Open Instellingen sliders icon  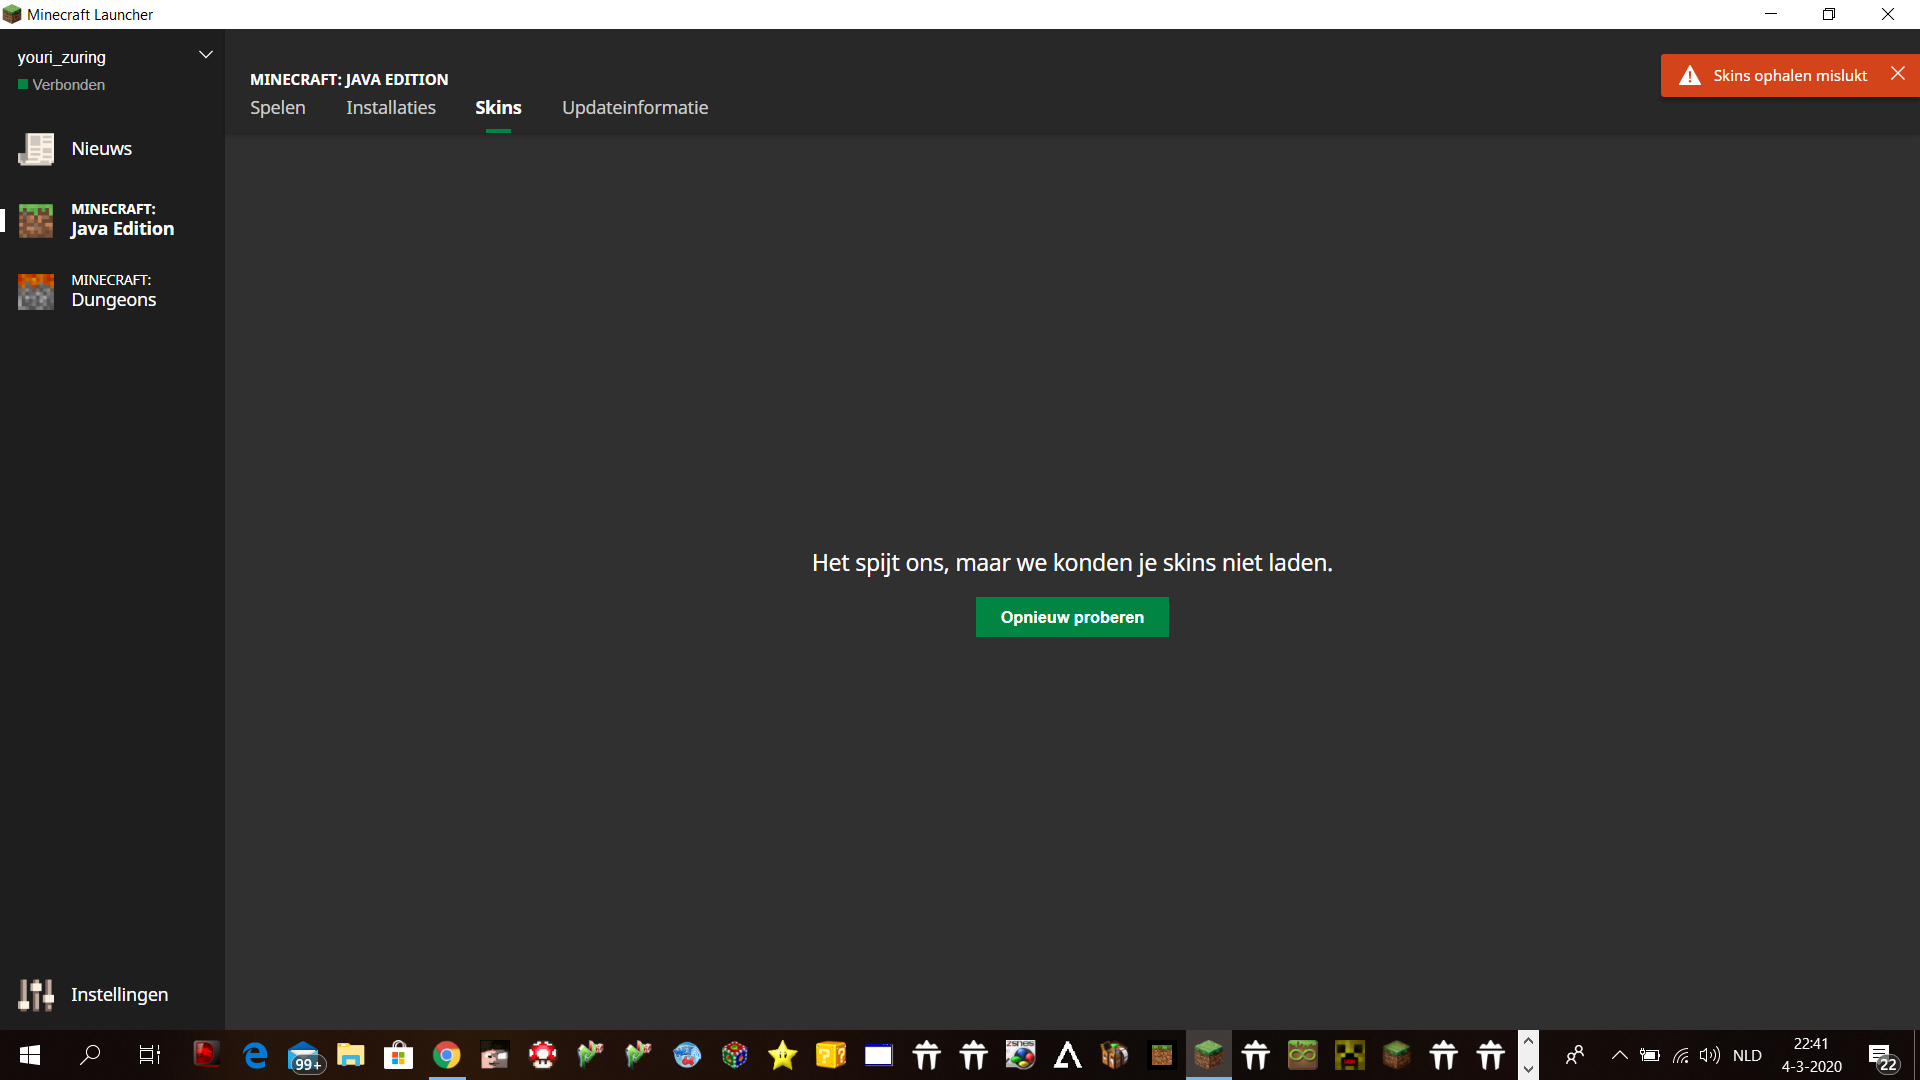(x=36, y=994)
